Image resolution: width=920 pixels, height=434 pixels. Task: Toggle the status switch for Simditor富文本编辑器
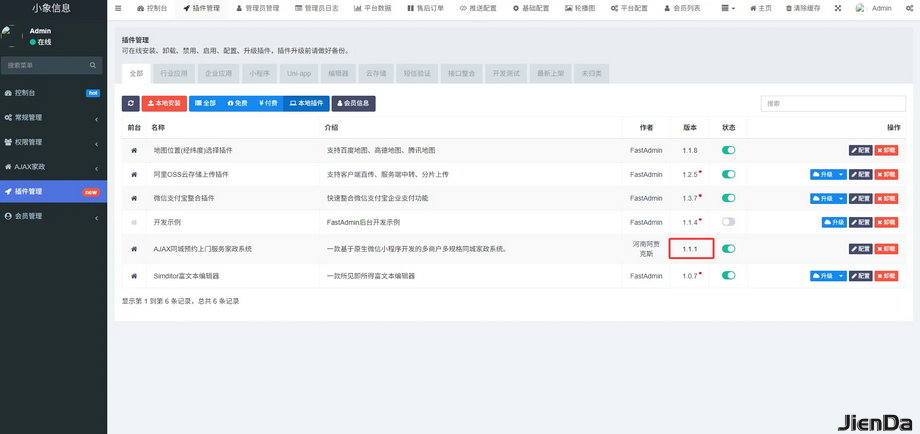[x=728, y=276]
